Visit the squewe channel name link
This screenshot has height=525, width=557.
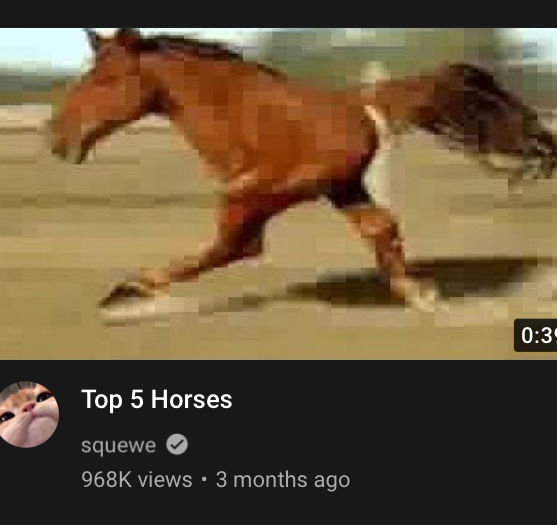[118, 445]
